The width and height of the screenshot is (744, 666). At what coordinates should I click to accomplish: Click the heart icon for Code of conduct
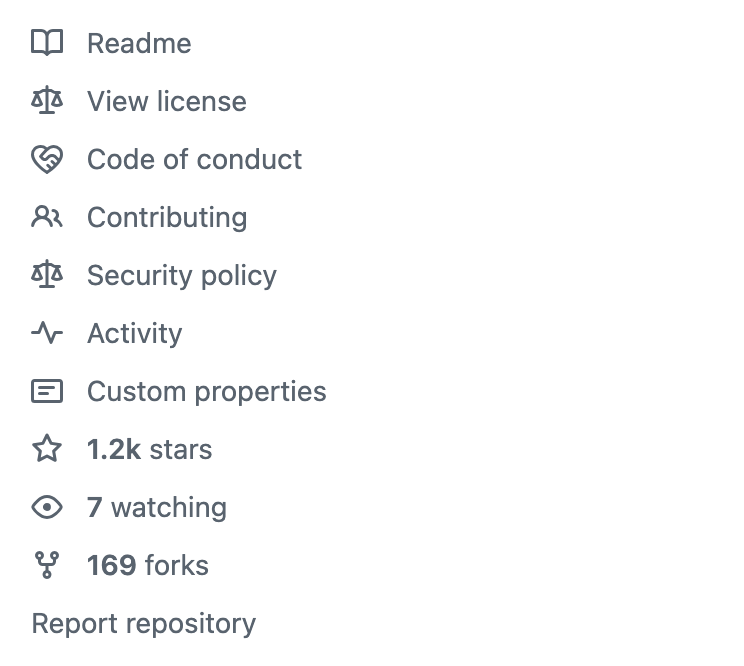pos(47,159)
